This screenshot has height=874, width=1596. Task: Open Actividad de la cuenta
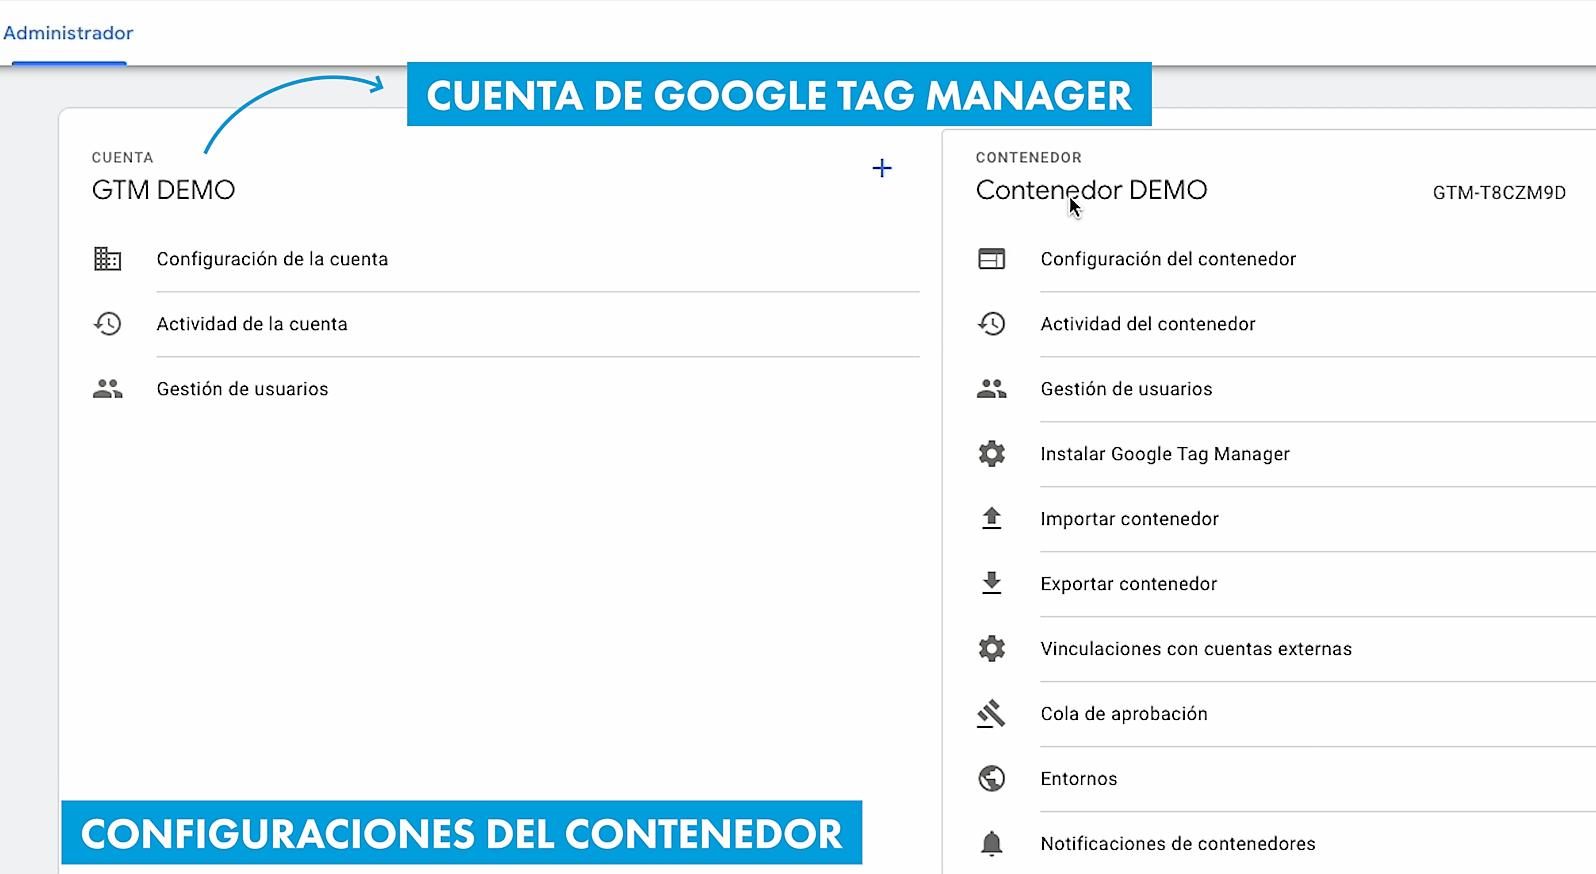[252, 324]
